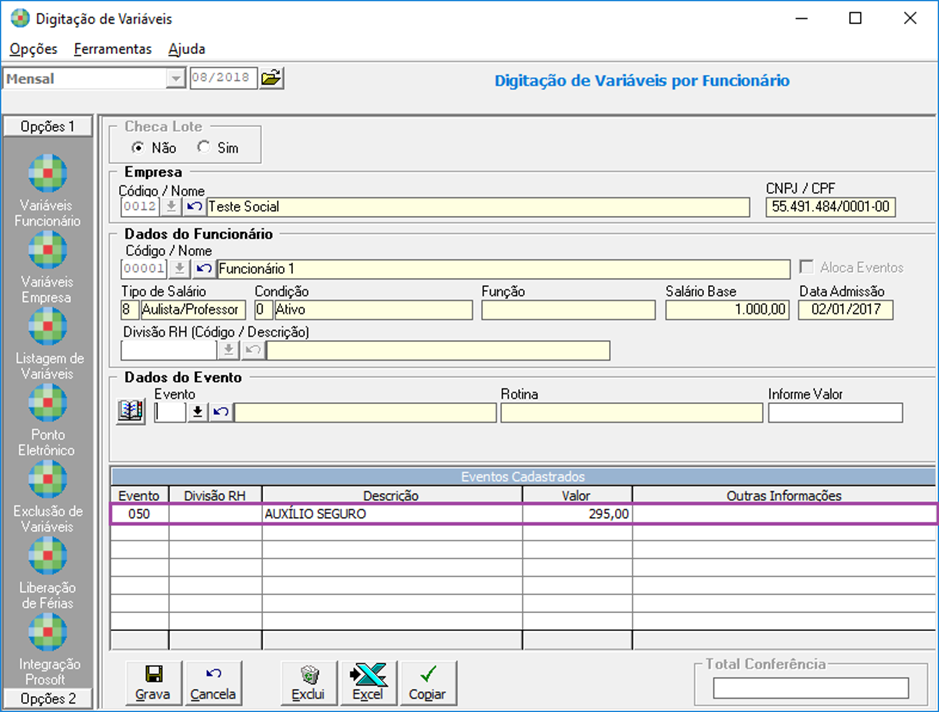
Task: Open the Opções menu
Action: pyautogui.click(x=34, y=49)
